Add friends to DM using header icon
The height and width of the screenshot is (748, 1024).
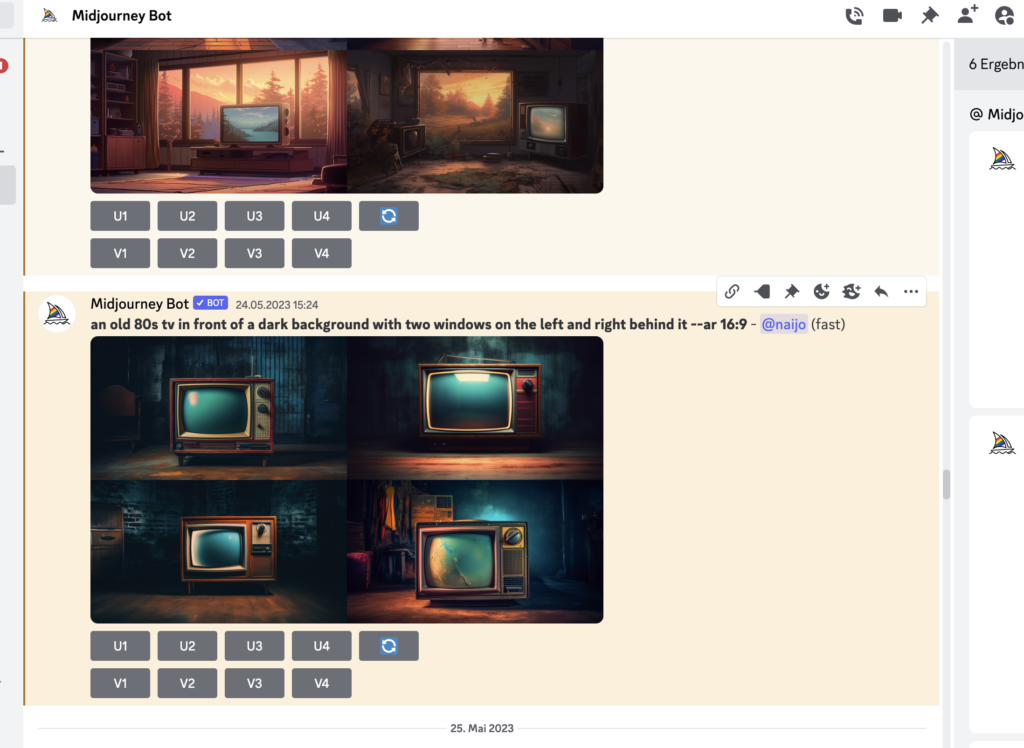[x=967, y=14]
